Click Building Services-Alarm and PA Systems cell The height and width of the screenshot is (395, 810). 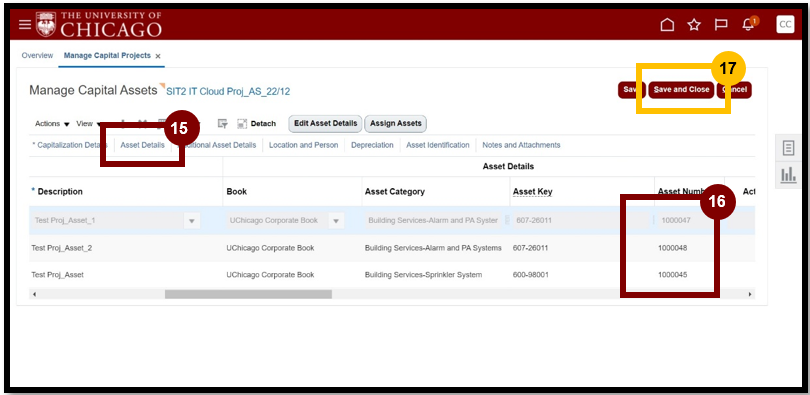433,248
